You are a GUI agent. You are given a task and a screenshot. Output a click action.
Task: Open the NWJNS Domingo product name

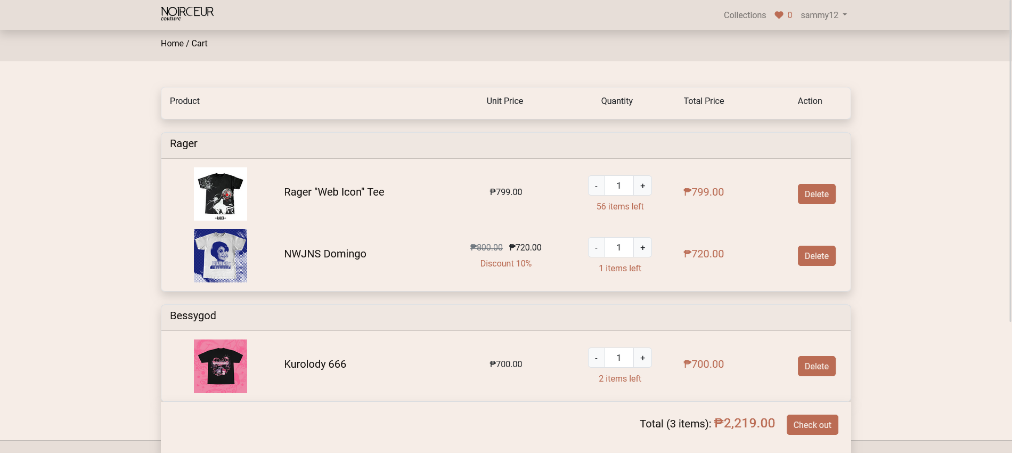click(325, 254)
